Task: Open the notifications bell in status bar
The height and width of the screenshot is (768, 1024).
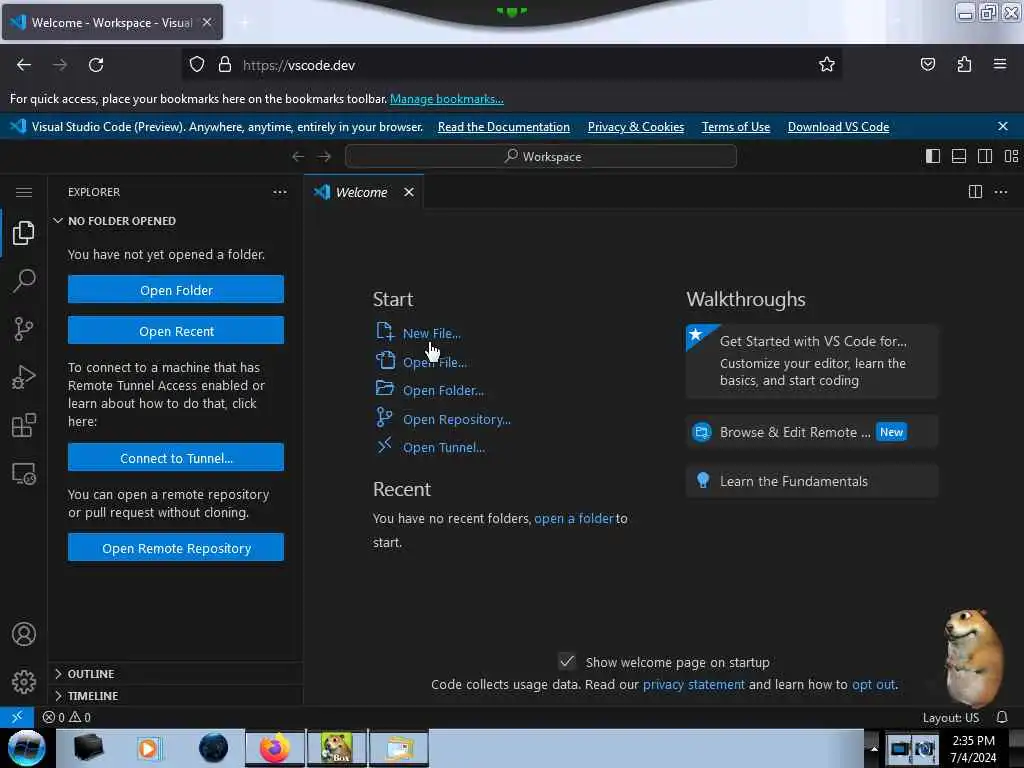Action: (1002, 717)
